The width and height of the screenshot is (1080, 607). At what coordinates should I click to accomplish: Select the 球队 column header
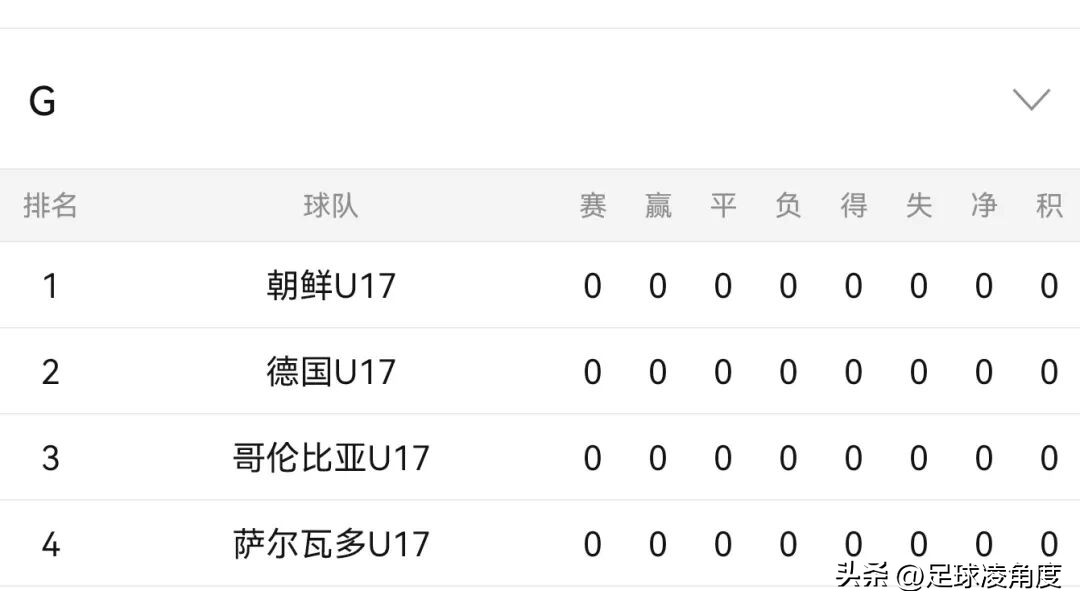pos(333,205)
